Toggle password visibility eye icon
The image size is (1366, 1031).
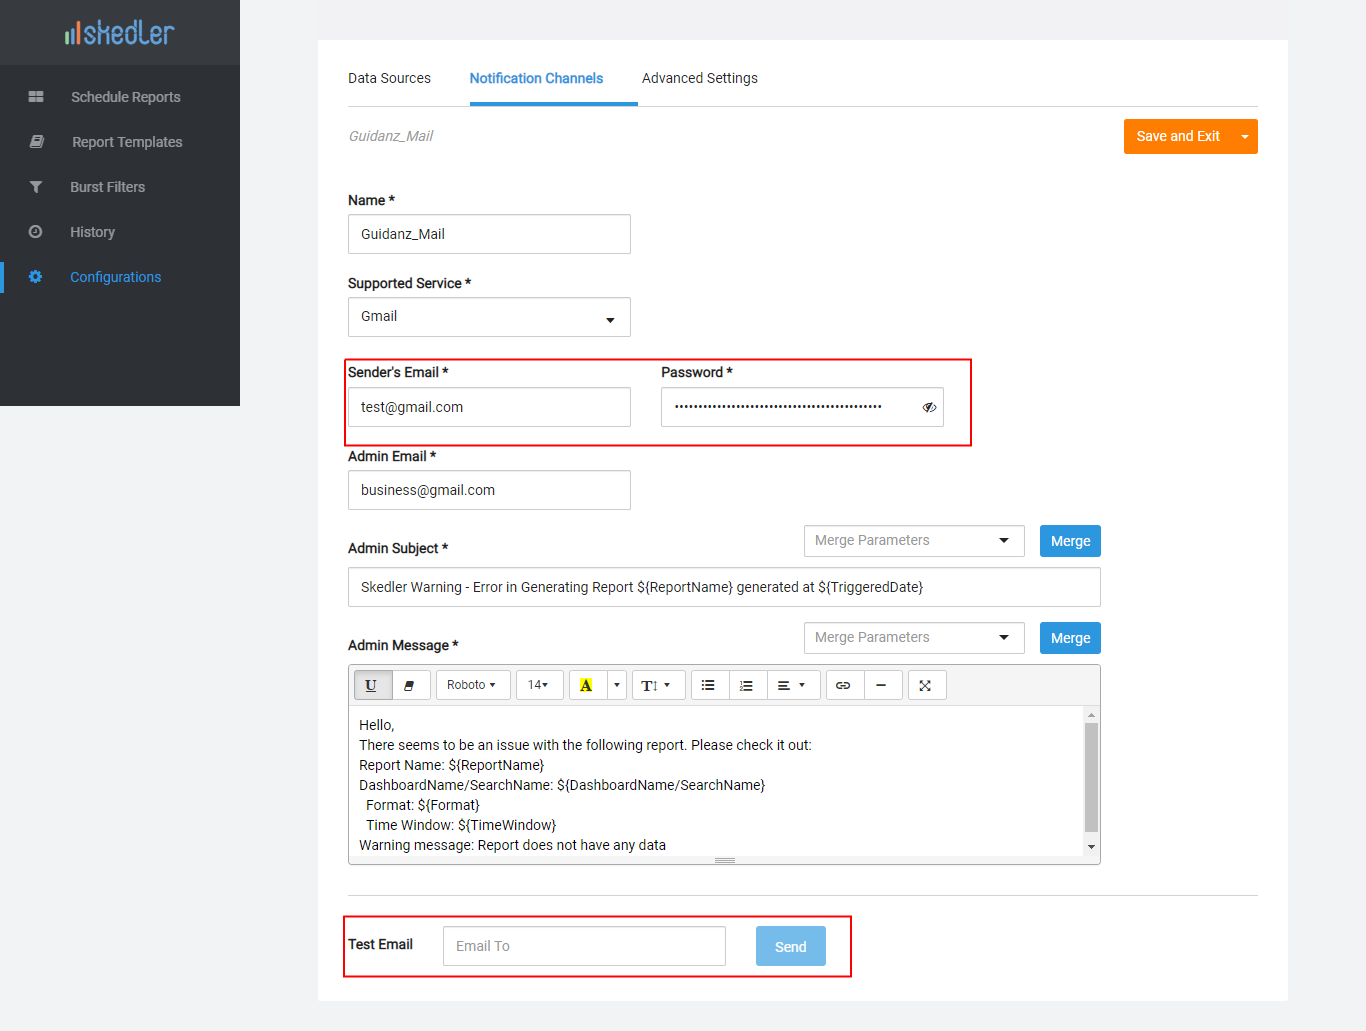(x=929, y=407)
